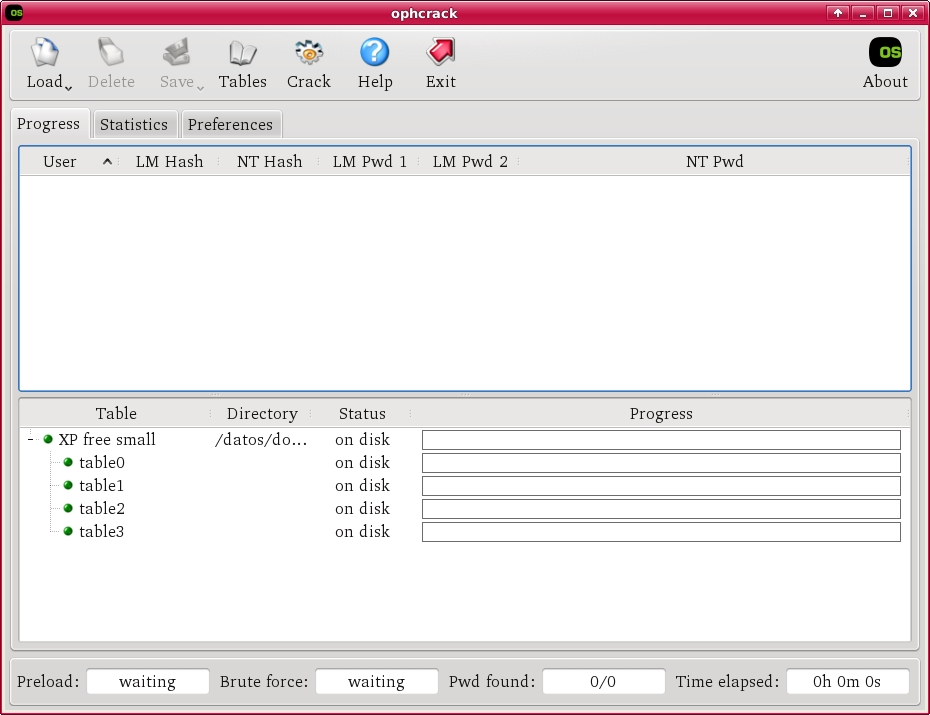This screenshot has height=715, width=930.
Task: Click the greyed-out Delete toolbar icon
Action: click(110, 53)
